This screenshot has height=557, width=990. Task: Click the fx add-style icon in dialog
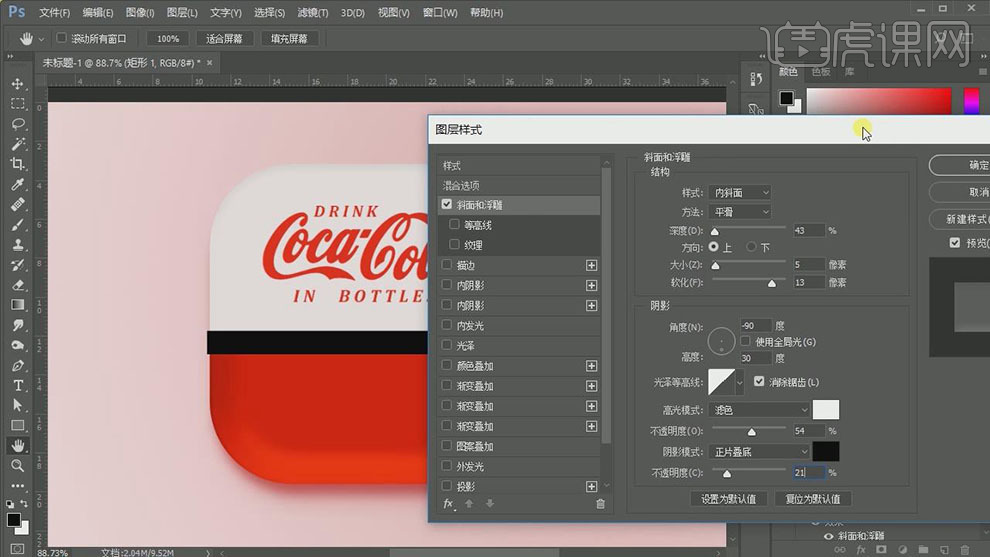(449, 504)
